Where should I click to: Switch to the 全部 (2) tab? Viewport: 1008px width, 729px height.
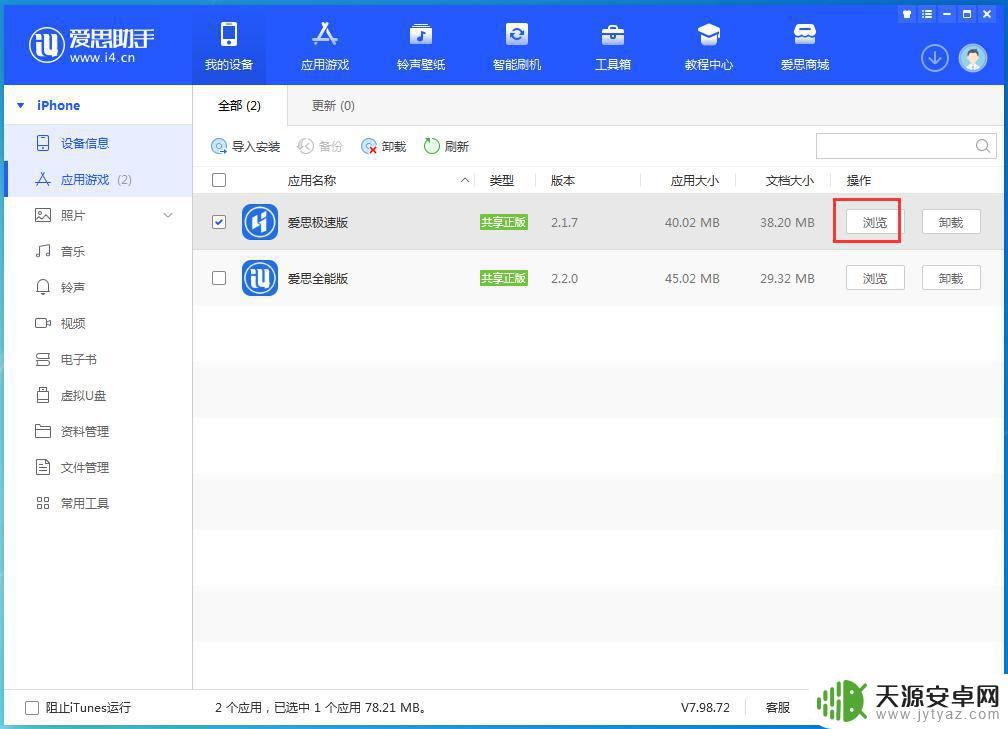pos(239,105)
